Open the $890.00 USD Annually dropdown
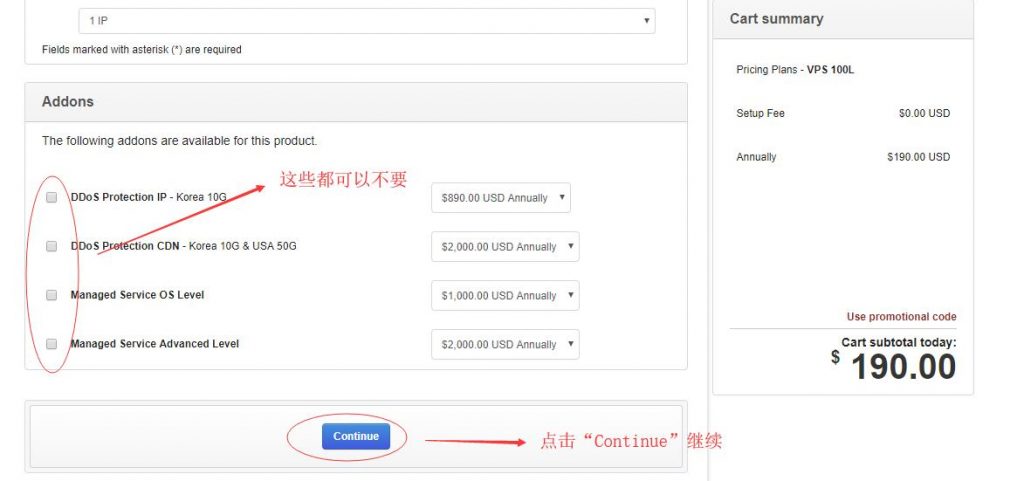 click(x=501, y=198)
